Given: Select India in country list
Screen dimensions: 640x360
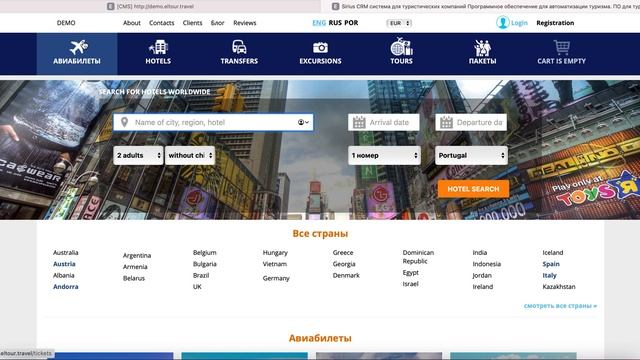Looking at the screenshot, I should click(x=480, y=253).
